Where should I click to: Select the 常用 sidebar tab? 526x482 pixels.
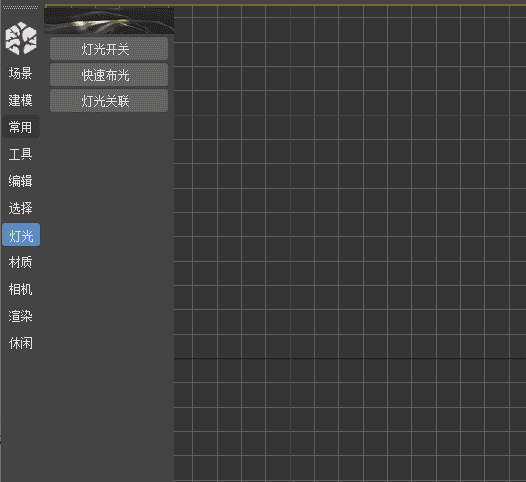(x=21, y=127)
